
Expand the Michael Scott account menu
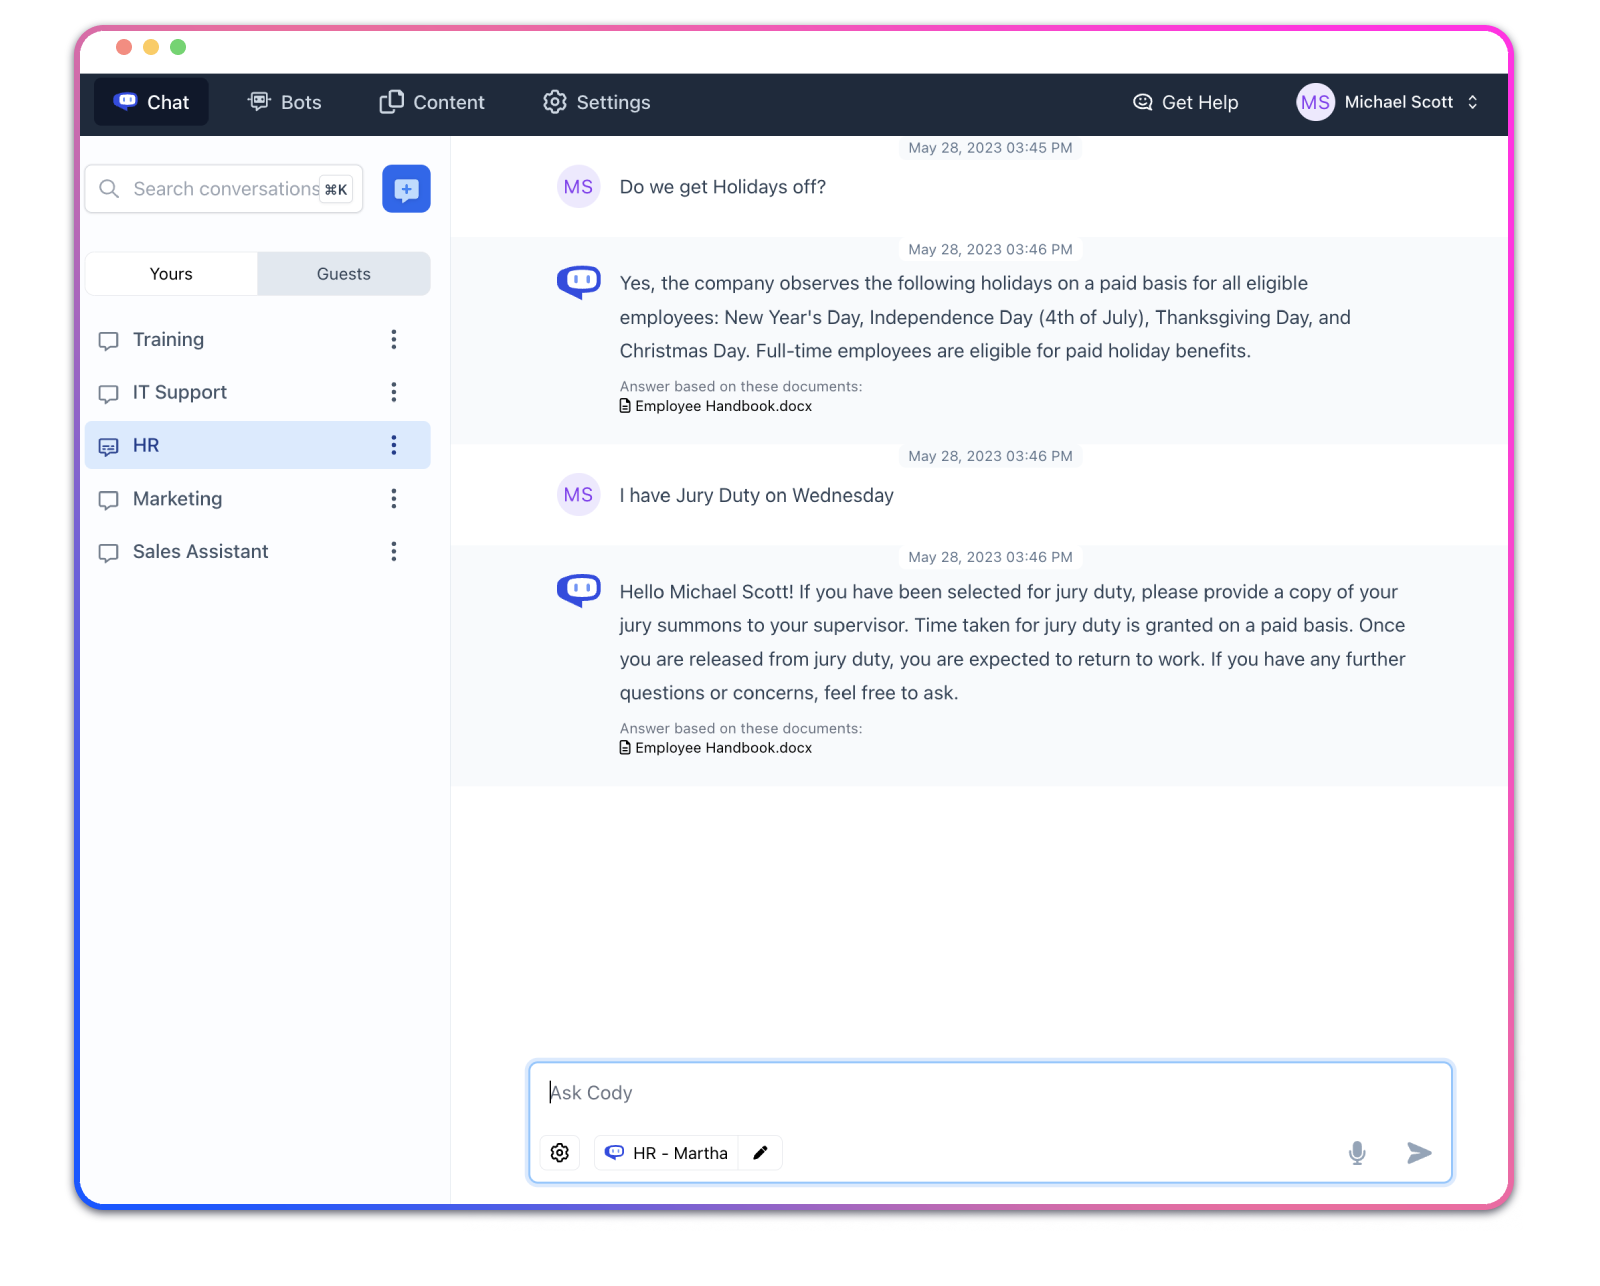click(1472, 102)
